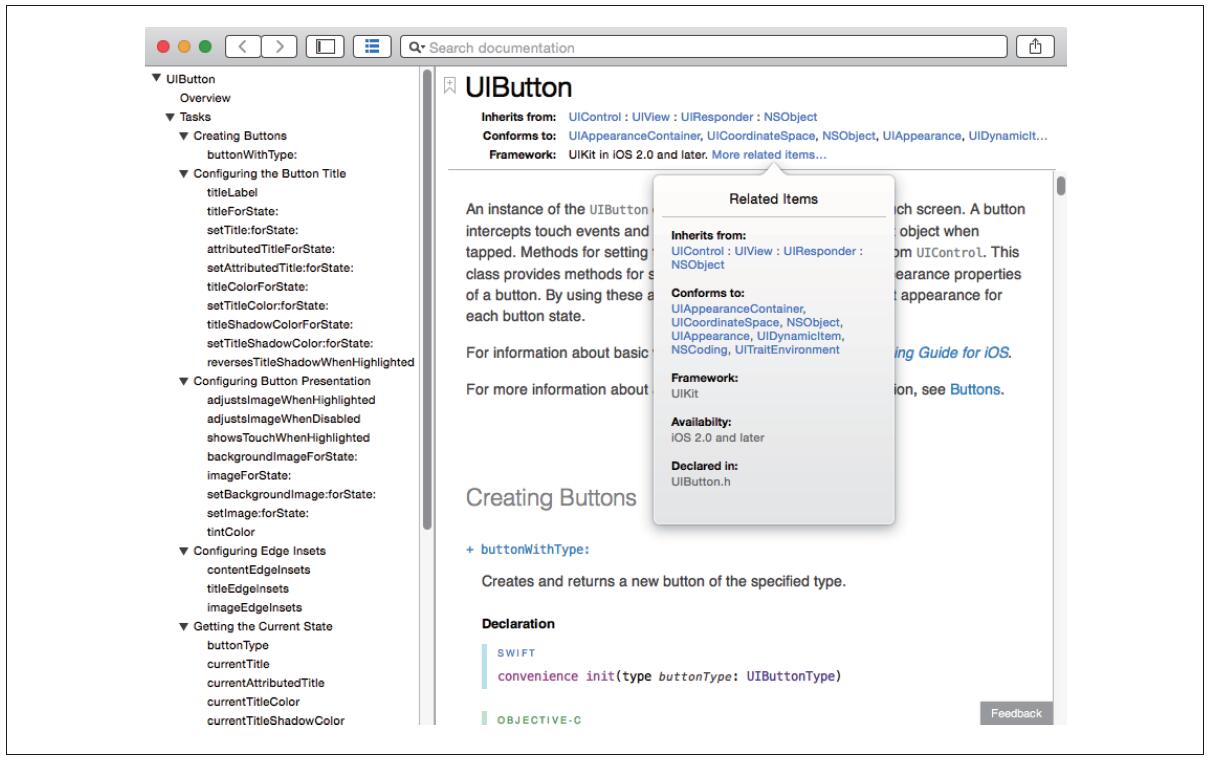
Task: Open titleEdgeInsets entry
Action: click(x=250, y=589)
